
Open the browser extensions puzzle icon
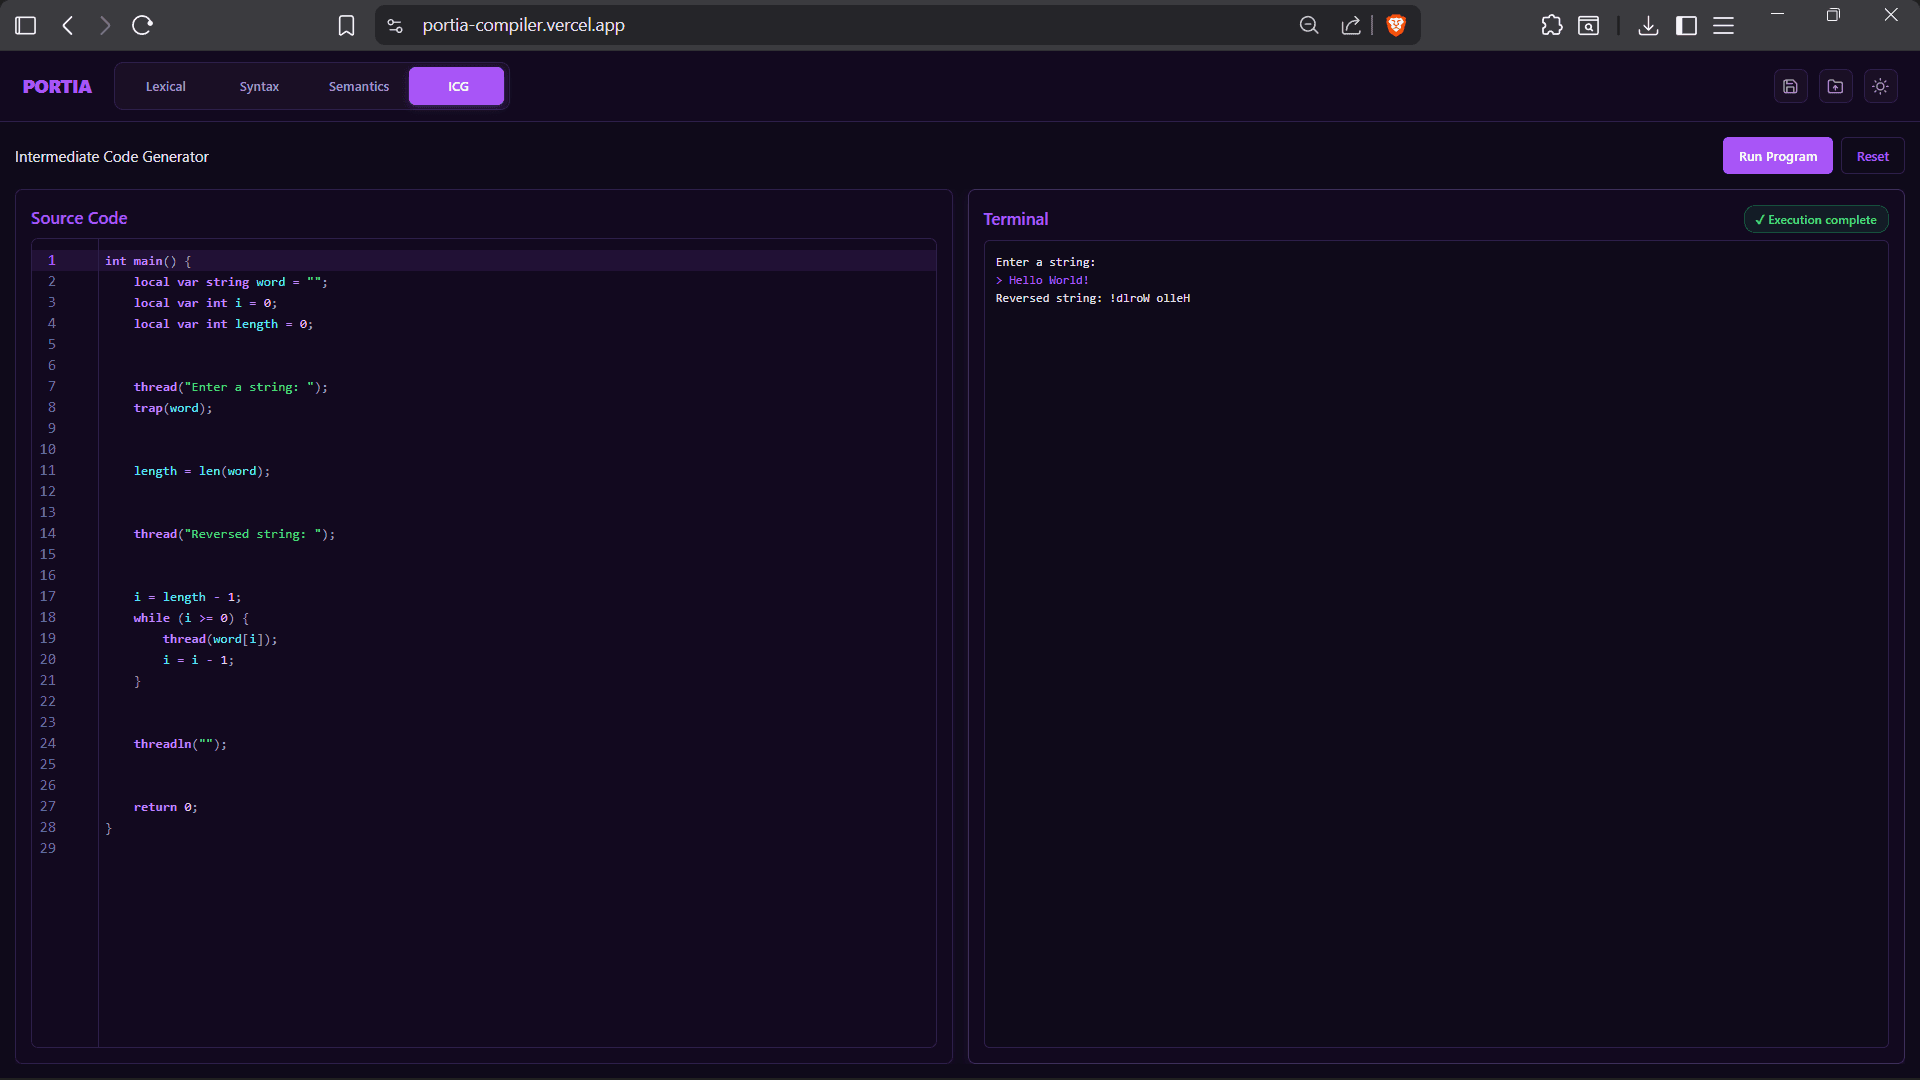1552,25
